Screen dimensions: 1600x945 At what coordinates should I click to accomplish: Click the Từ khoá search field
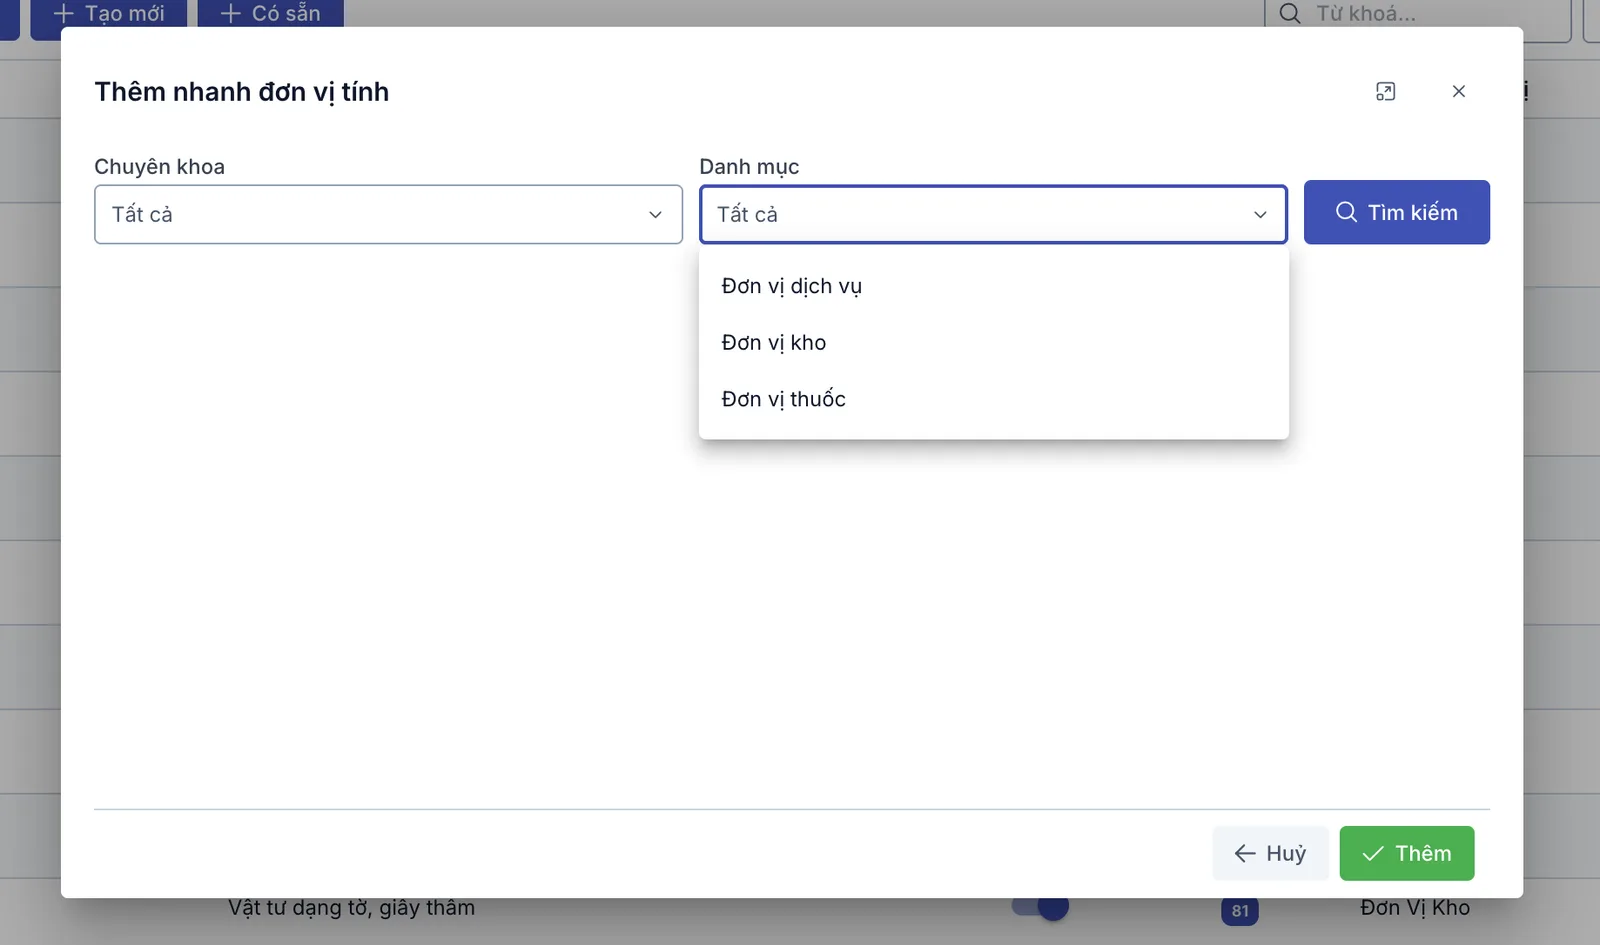coord(1418,14)
